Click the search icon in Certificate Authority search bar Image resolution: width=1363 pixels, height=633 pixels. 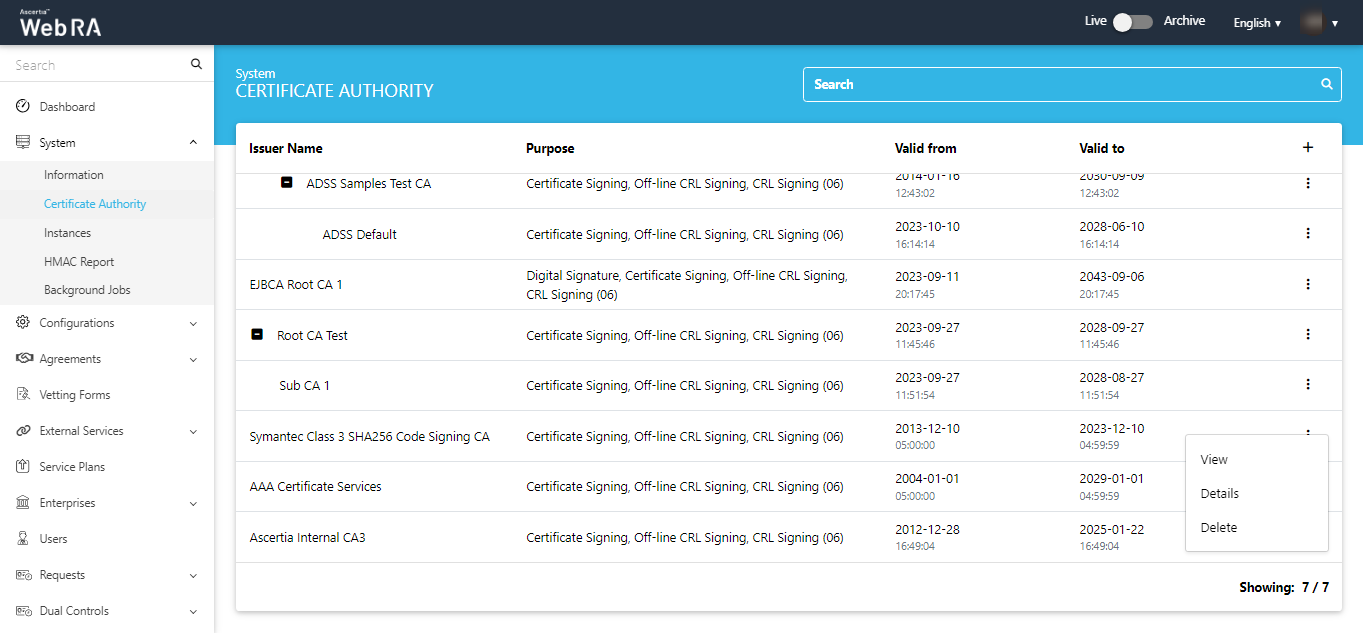click(1327, 84)
